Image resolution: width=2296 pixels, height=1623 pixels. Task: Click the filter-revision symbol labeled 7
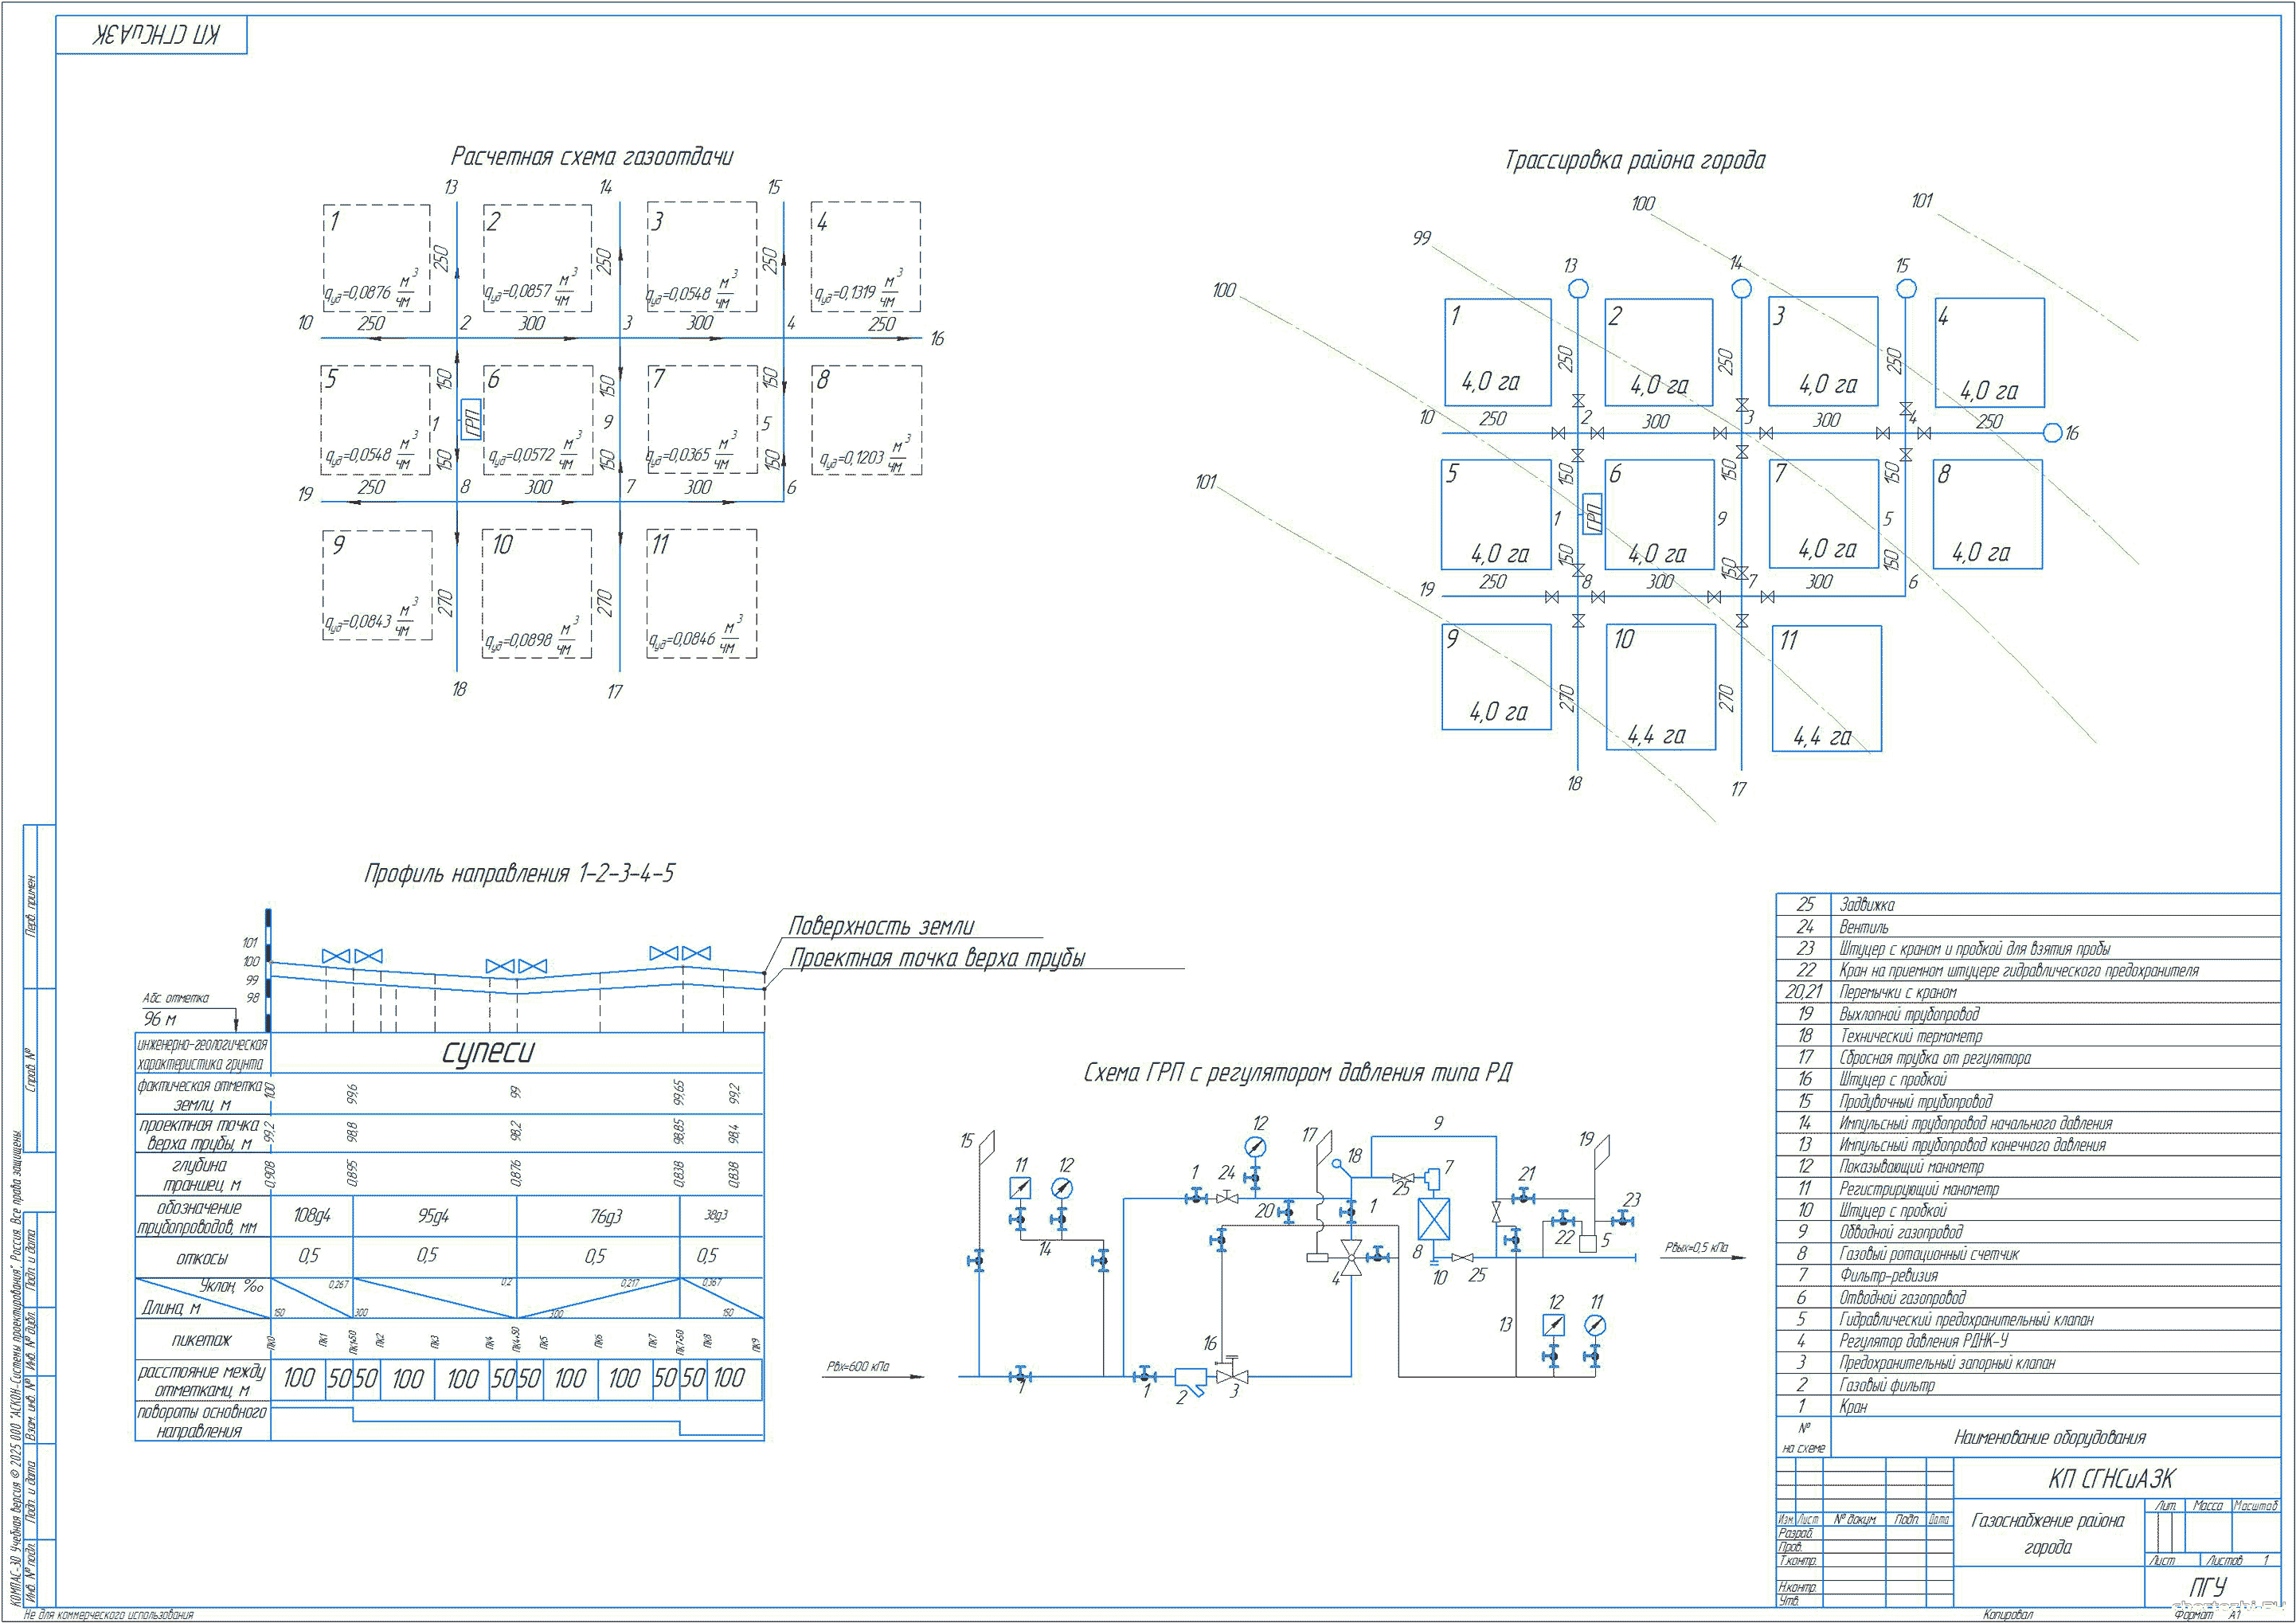pos(1432,1179)
